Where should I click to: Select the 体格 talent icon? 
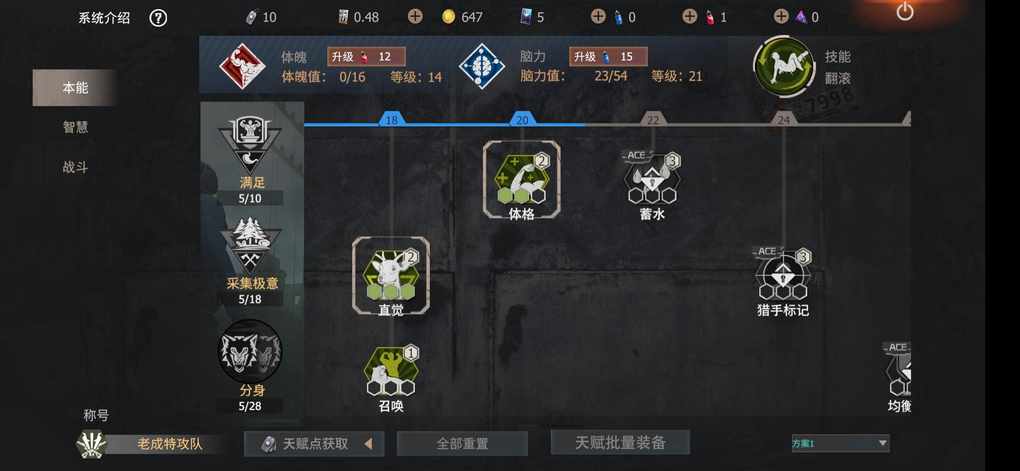(x=522, y=179)
